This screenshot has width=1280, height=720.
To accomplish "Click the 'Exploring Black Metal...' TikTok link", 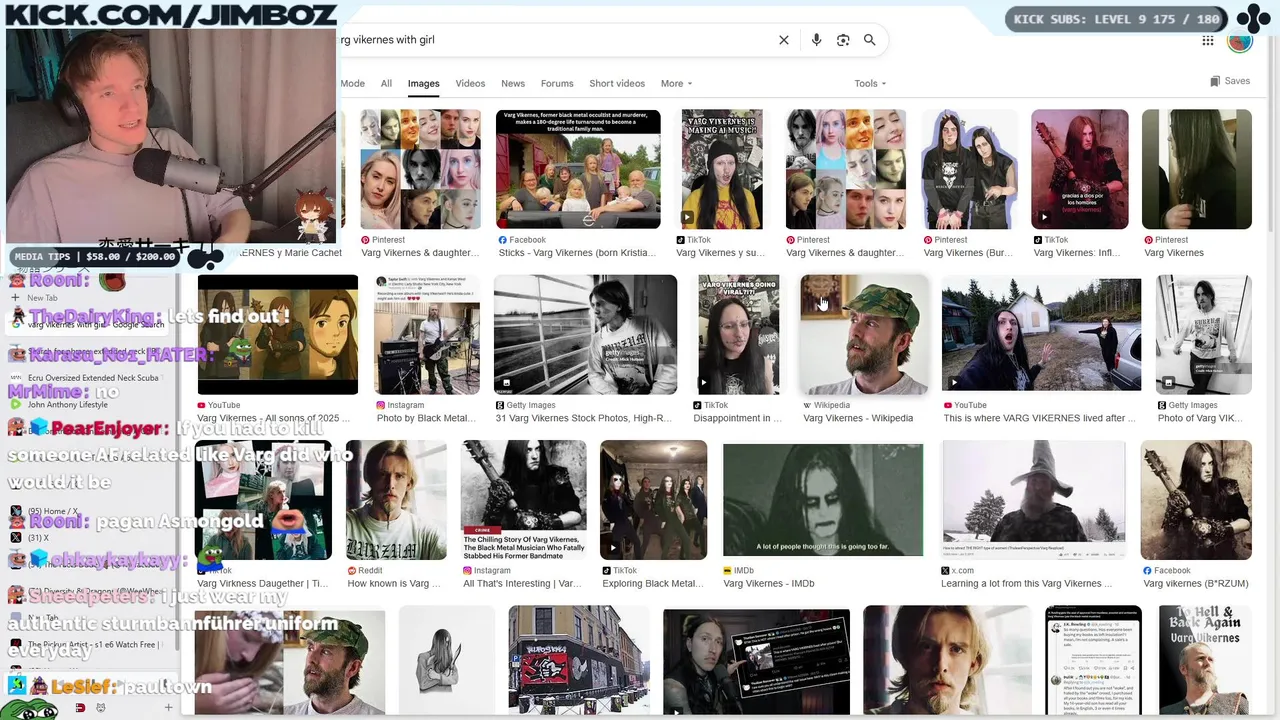I will pos(652,583).
